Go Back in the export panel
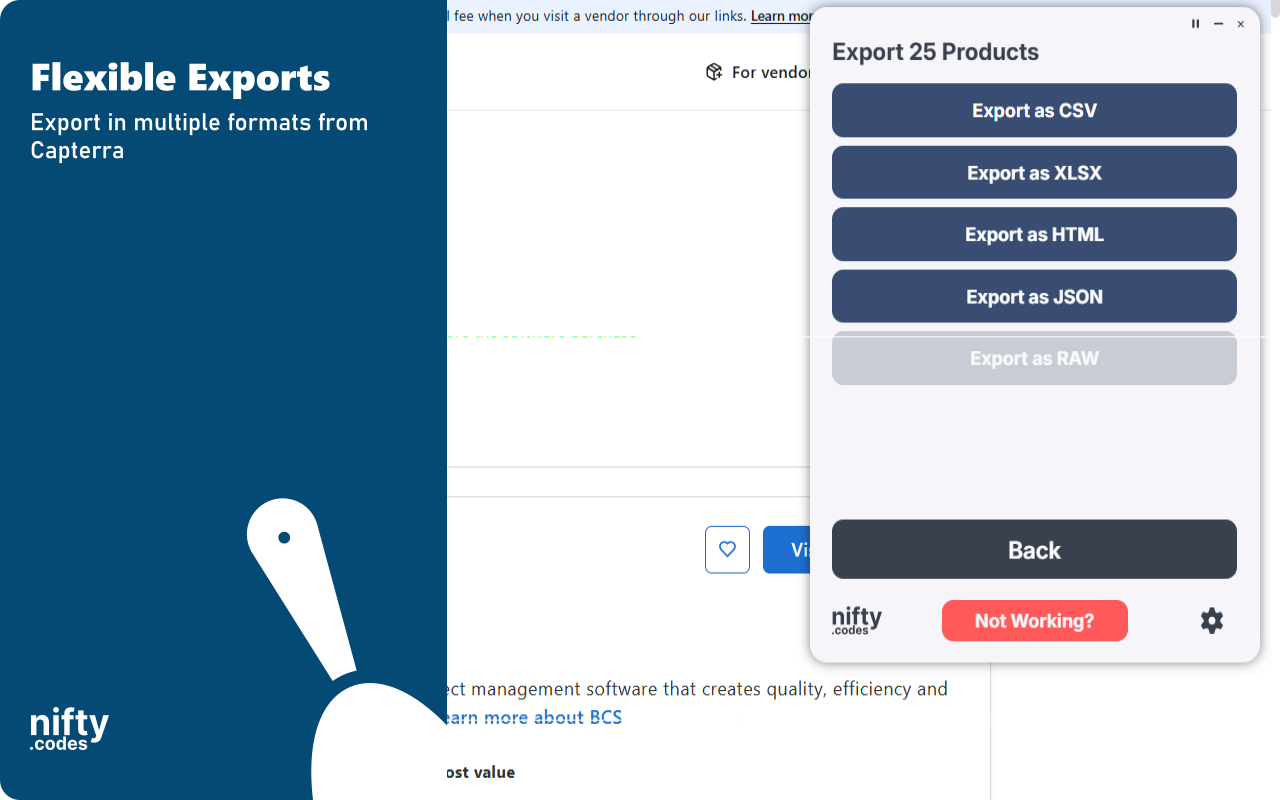Image resolution: width=1280 pixels, height=800 pixels. tap(1034, 549)
